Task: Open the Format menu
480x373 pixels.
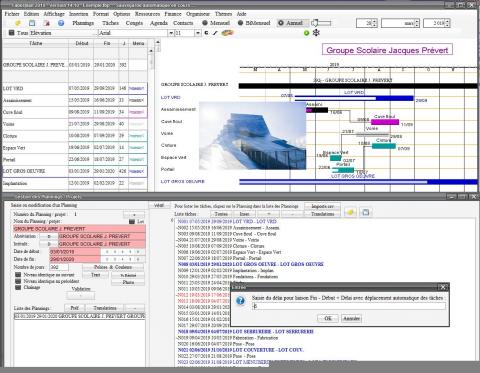Action: tap(101, 14)
